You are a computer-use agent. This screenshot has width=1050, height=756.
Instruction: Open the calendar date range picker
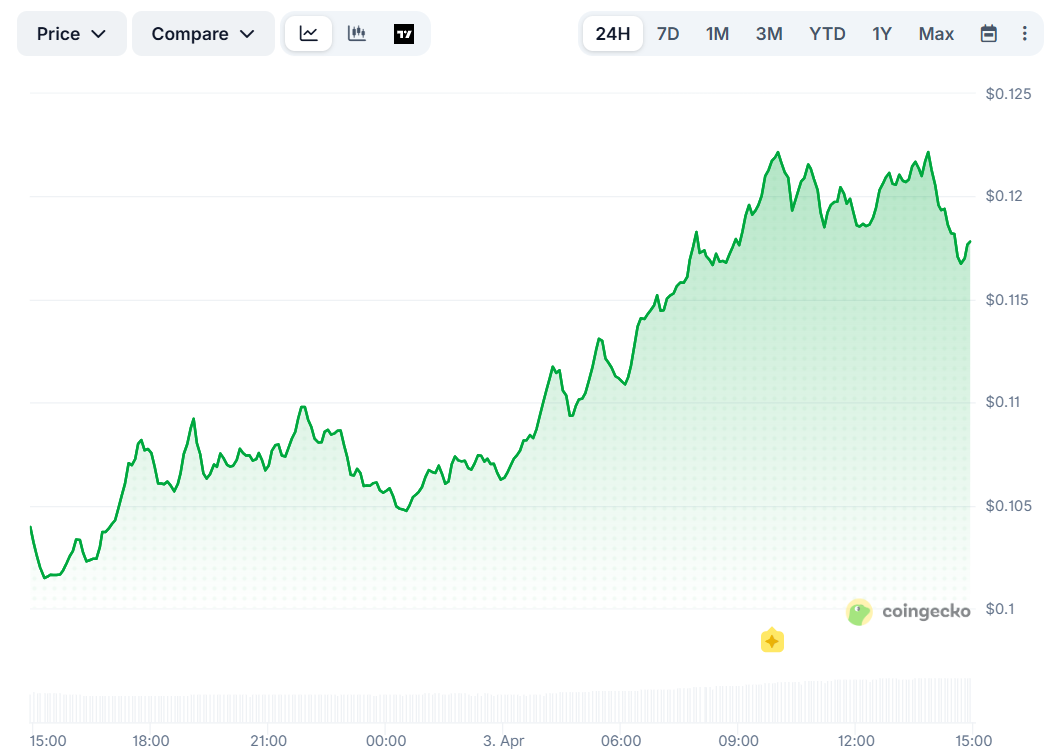988,33
